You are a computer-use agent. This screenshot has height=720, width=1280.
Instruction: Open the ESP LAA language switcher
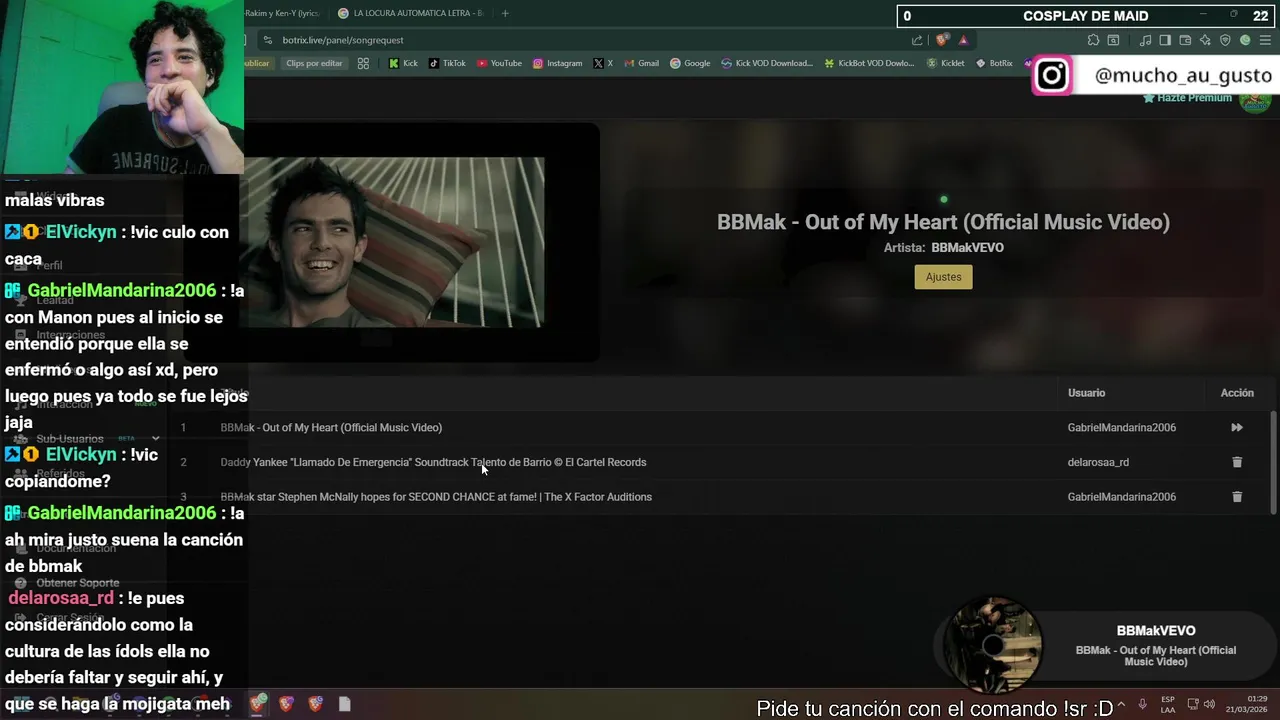(x=1168, y=704)
